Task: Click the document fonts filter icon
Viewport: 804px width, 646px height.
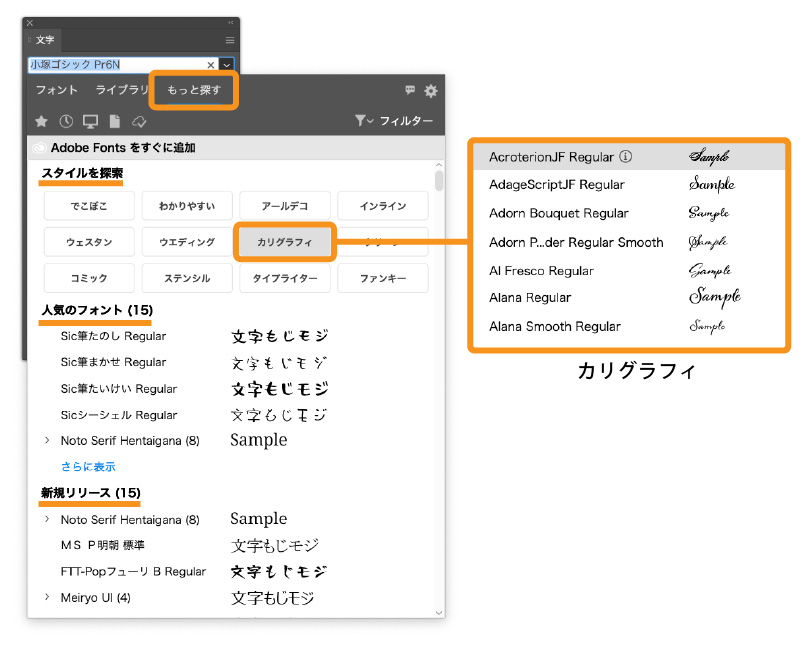Action: tap(115, 121)
